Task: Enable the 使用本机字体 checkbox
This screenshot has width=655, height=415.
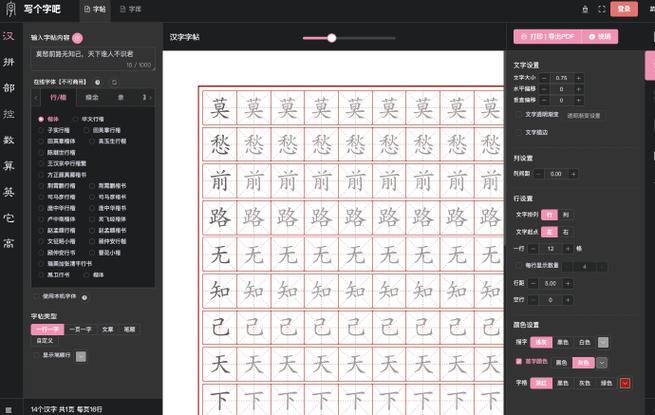Action: coord(36,296)
